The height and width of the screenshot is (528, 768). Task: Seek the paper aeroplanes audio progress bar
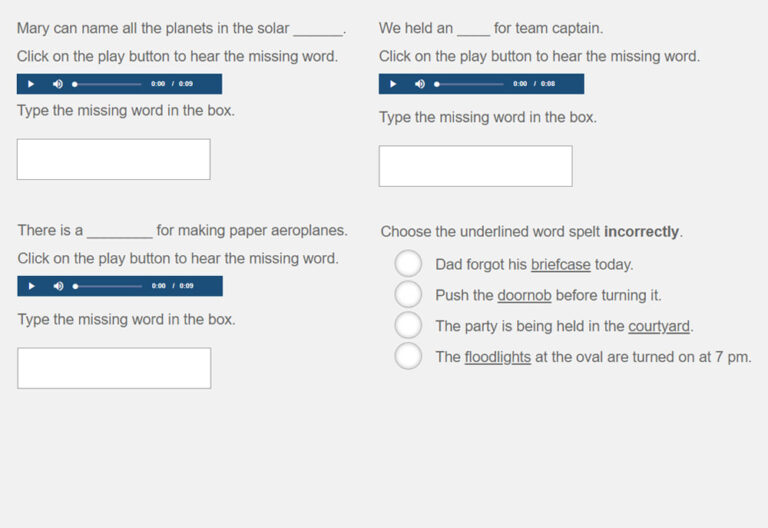point(108,286)
